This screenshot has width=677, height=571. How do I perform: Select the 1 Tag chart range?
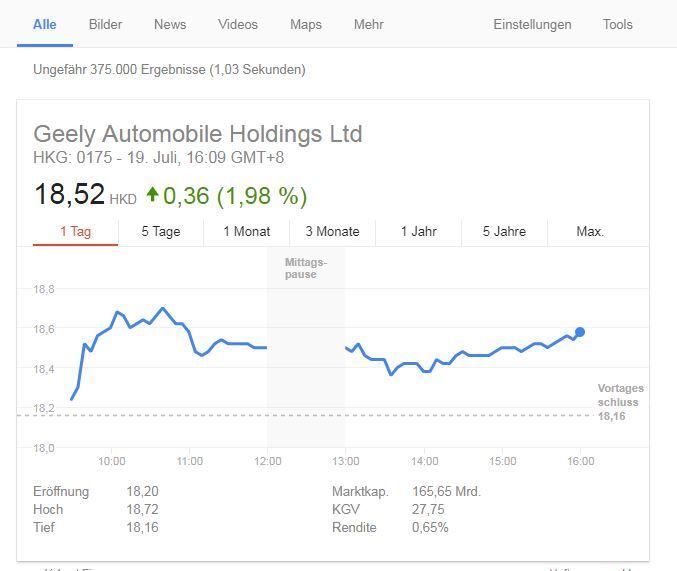[x=75, y=232]
